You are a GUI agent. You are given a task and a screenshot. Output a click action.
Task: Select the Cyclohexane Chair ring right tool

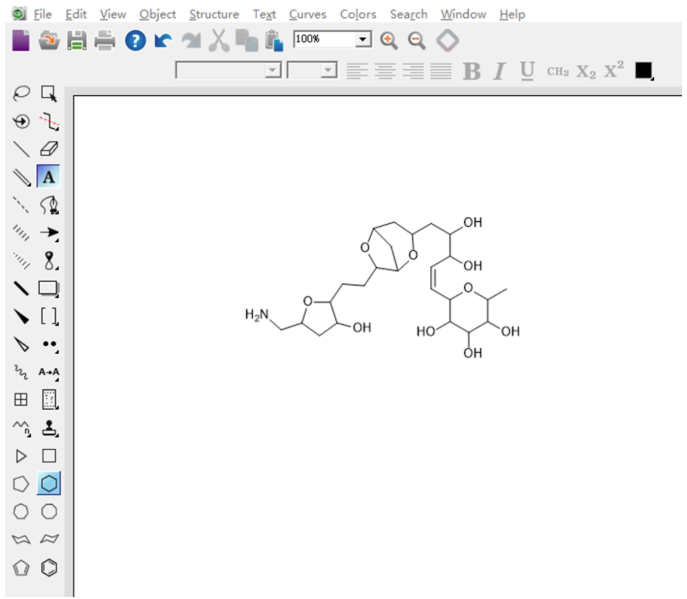coord(49,539)
